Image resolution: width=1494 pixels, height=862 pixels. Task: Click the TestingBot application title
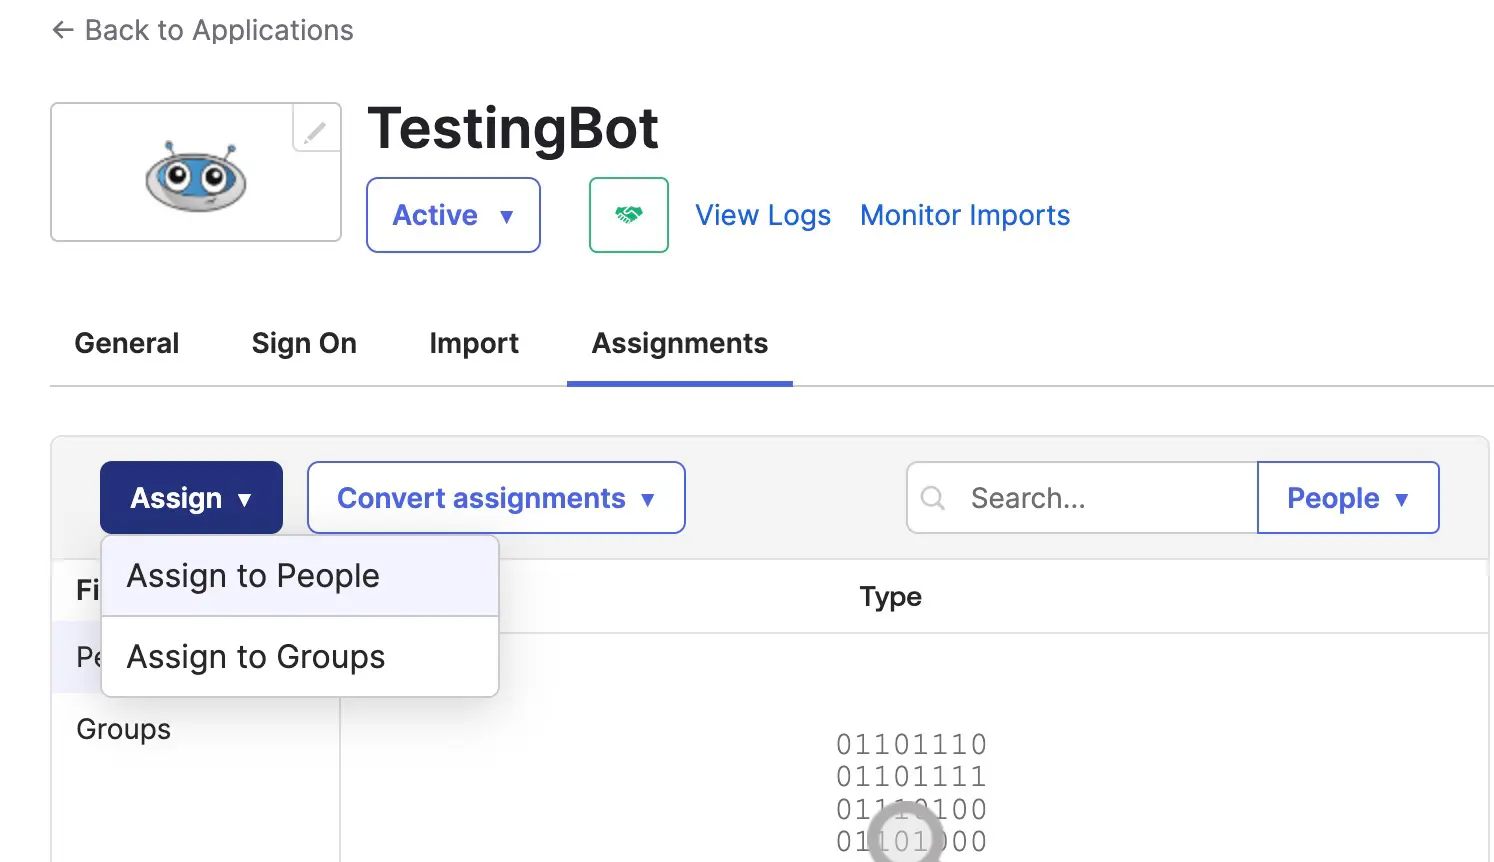coord(513,128)
